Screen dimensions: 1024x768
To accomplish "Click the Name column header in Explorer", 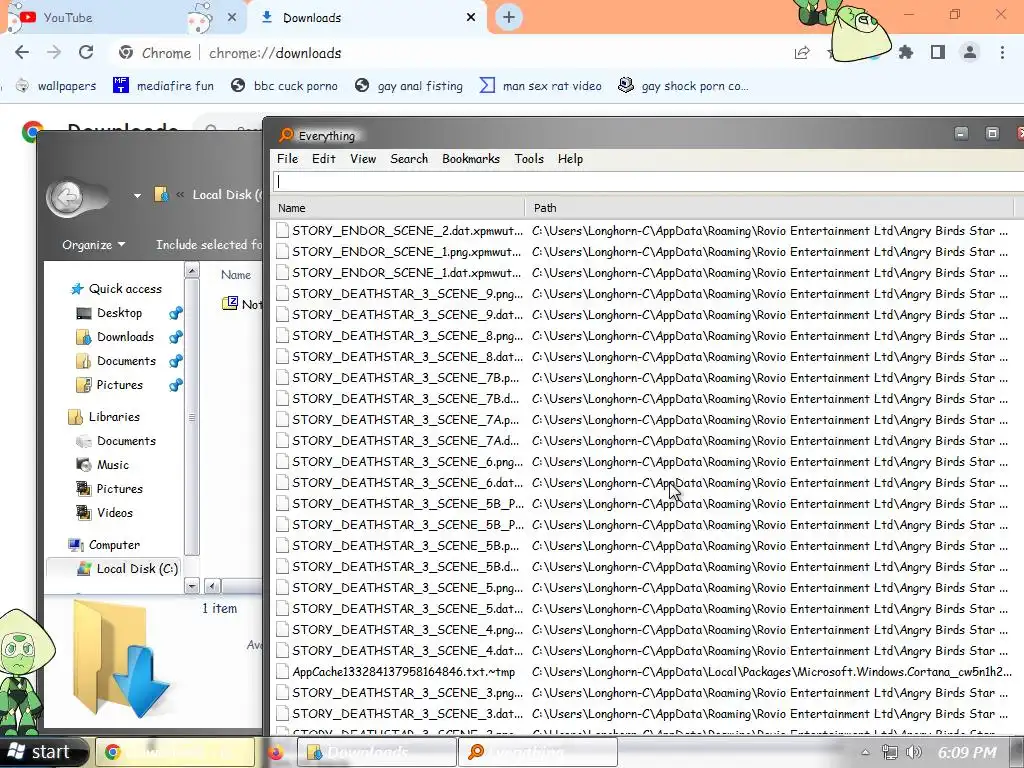I will point(236,275).
